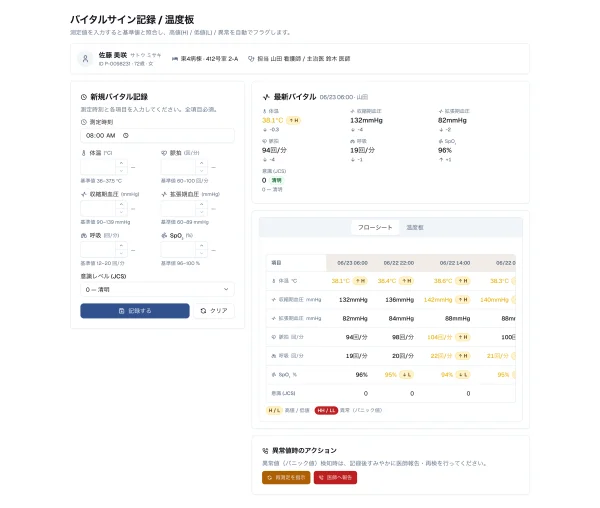Screen dimensions: 600x508
Task: Click the SpO₂ icon beside the form label
Action: 164,236
